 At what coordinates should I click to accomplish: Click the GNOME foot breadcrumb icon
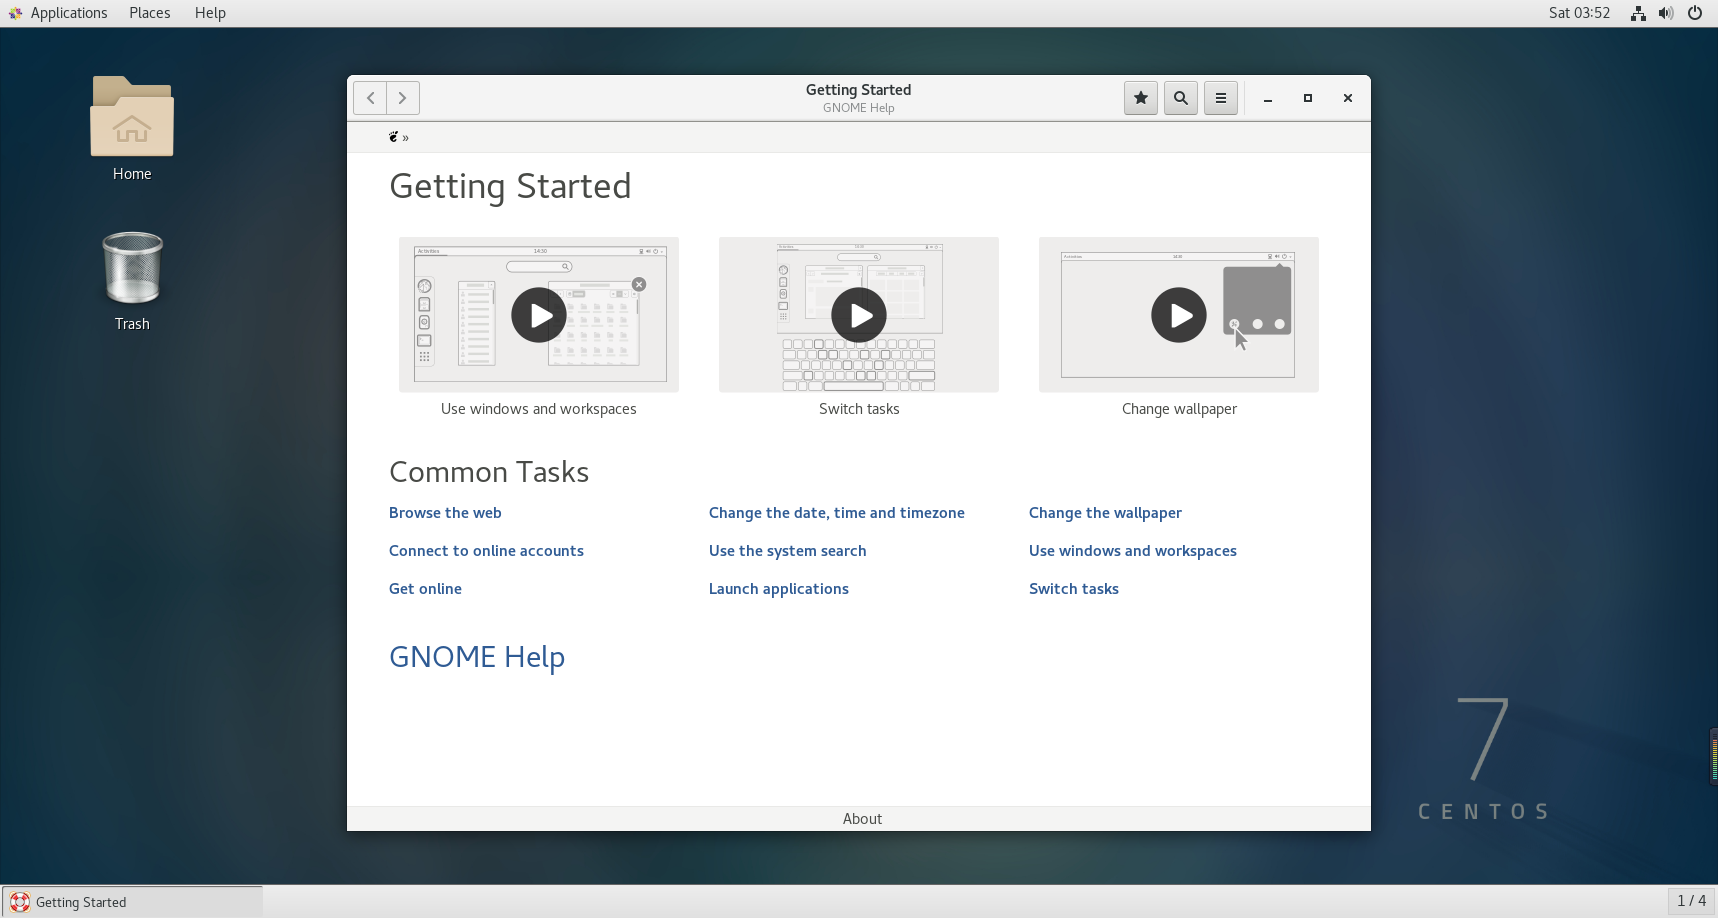(394, 137)
